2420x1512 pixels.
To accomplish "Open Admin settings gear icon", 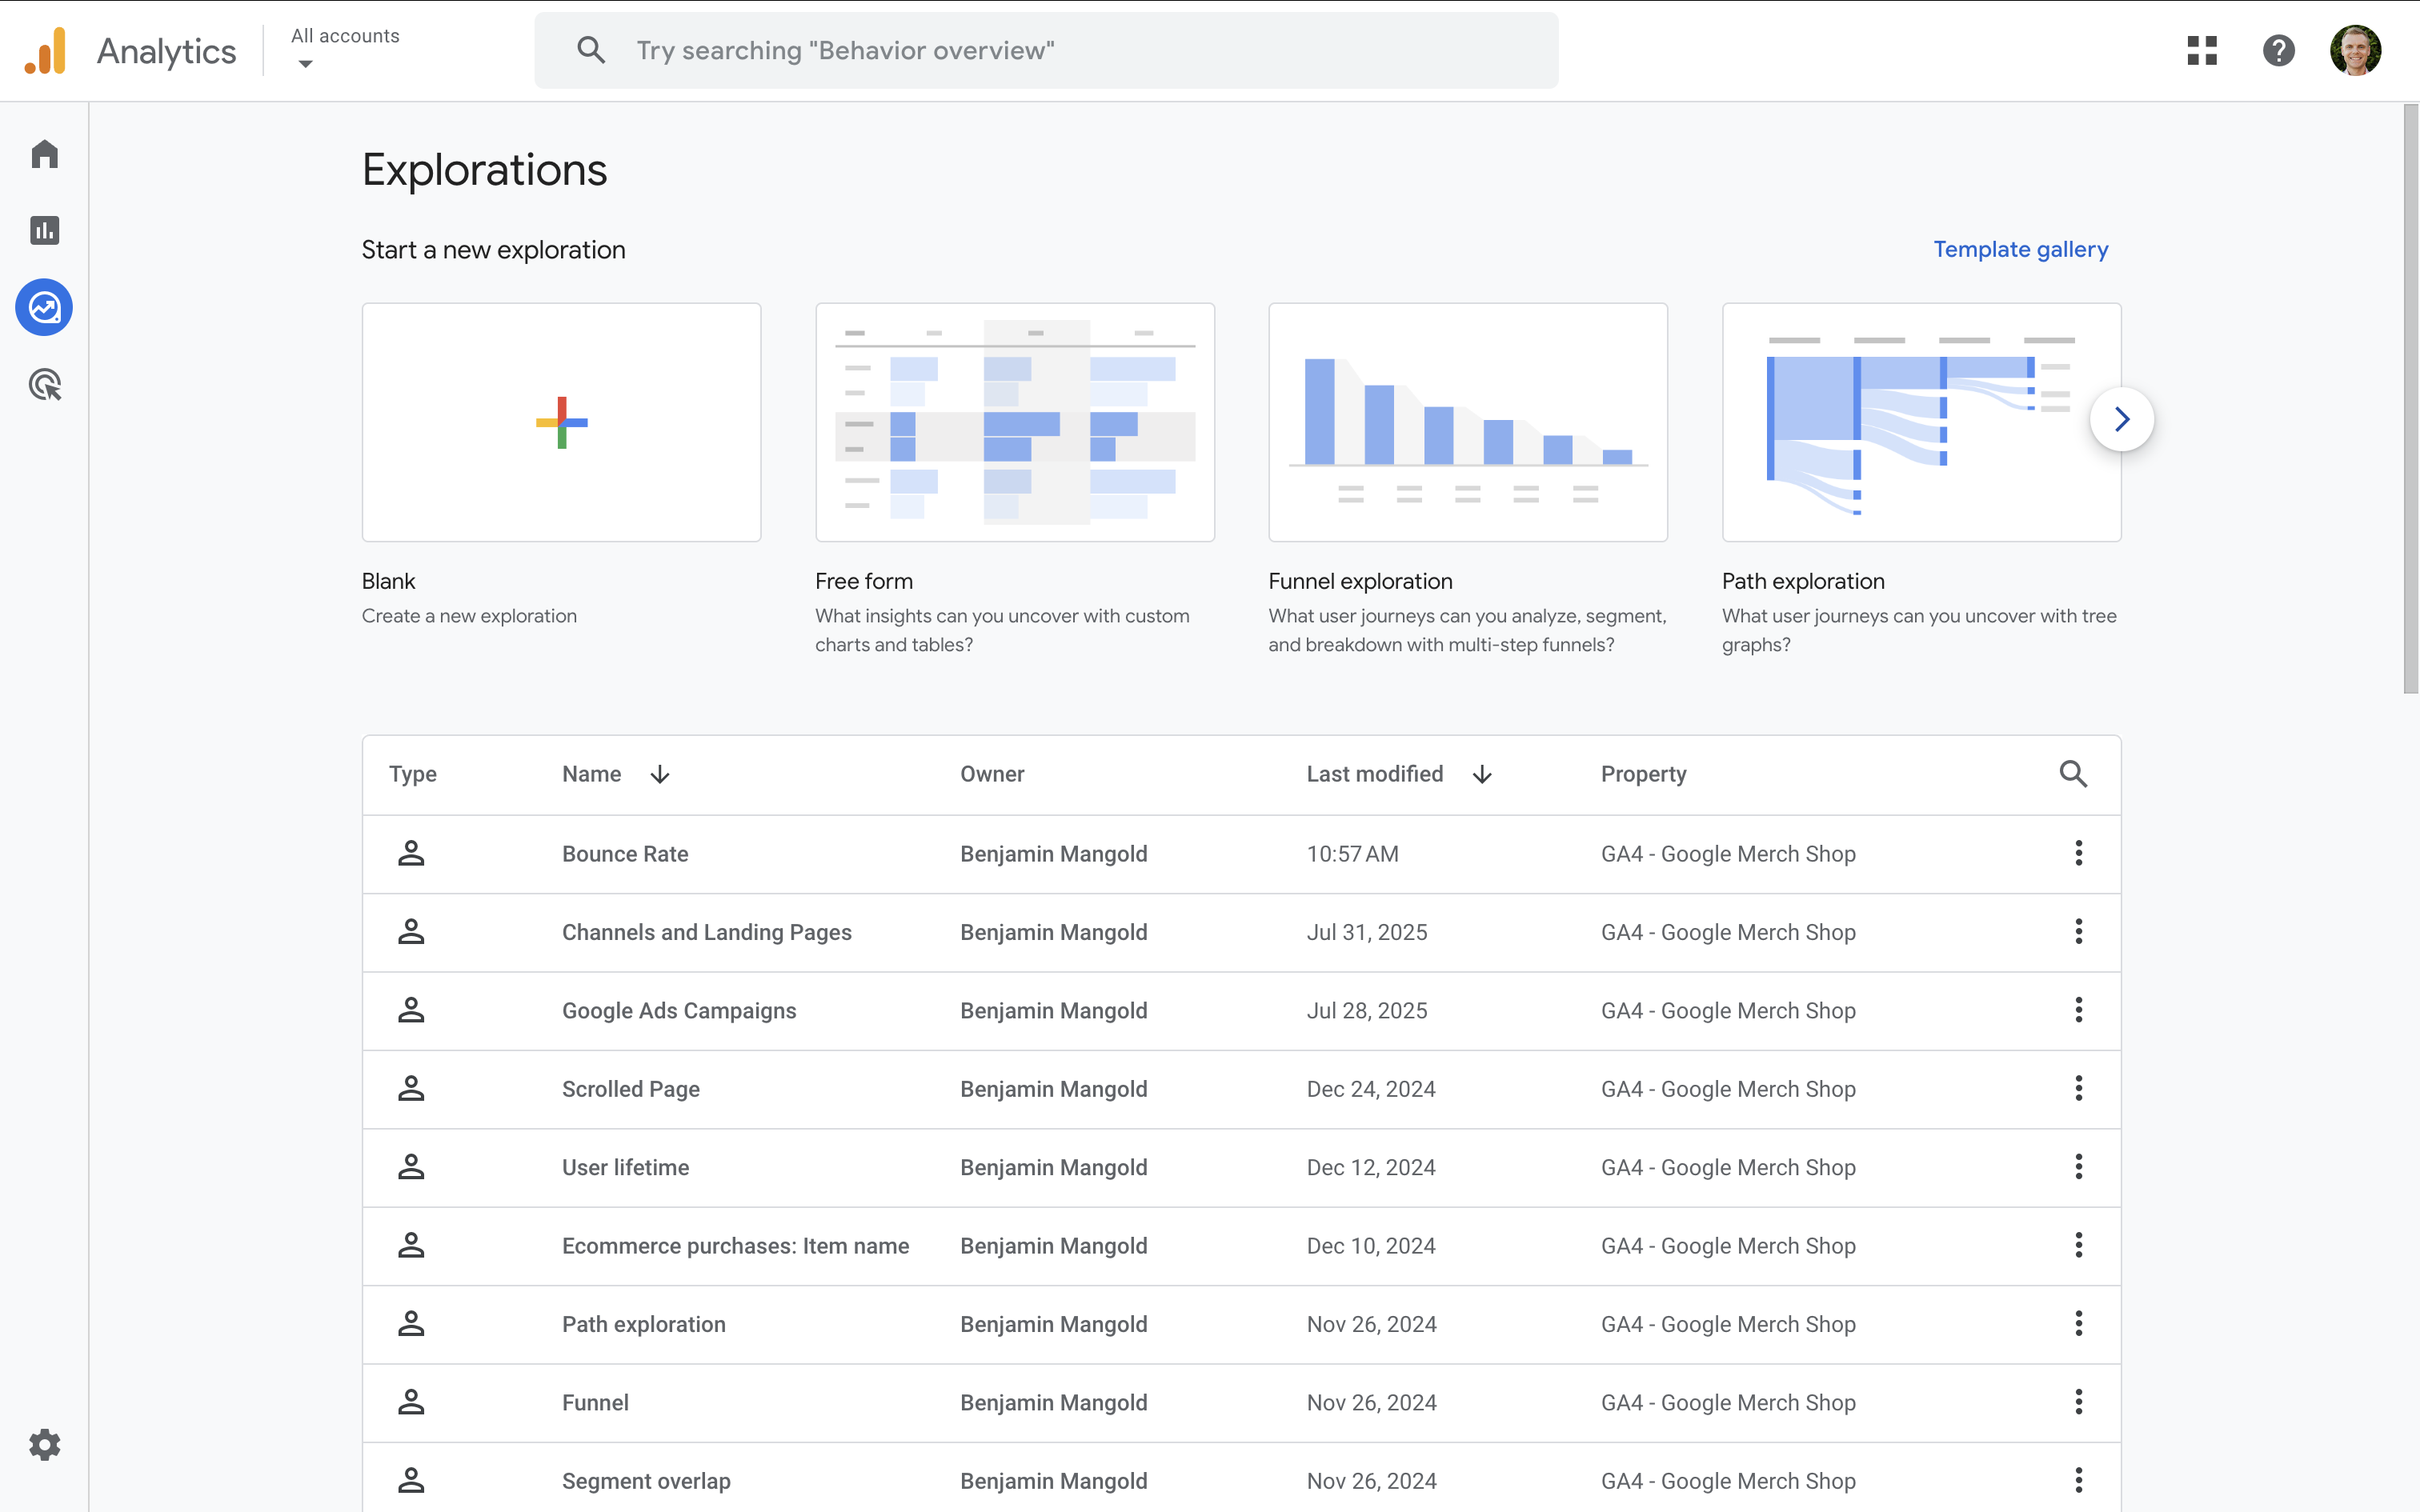I will coord(44,1445).
